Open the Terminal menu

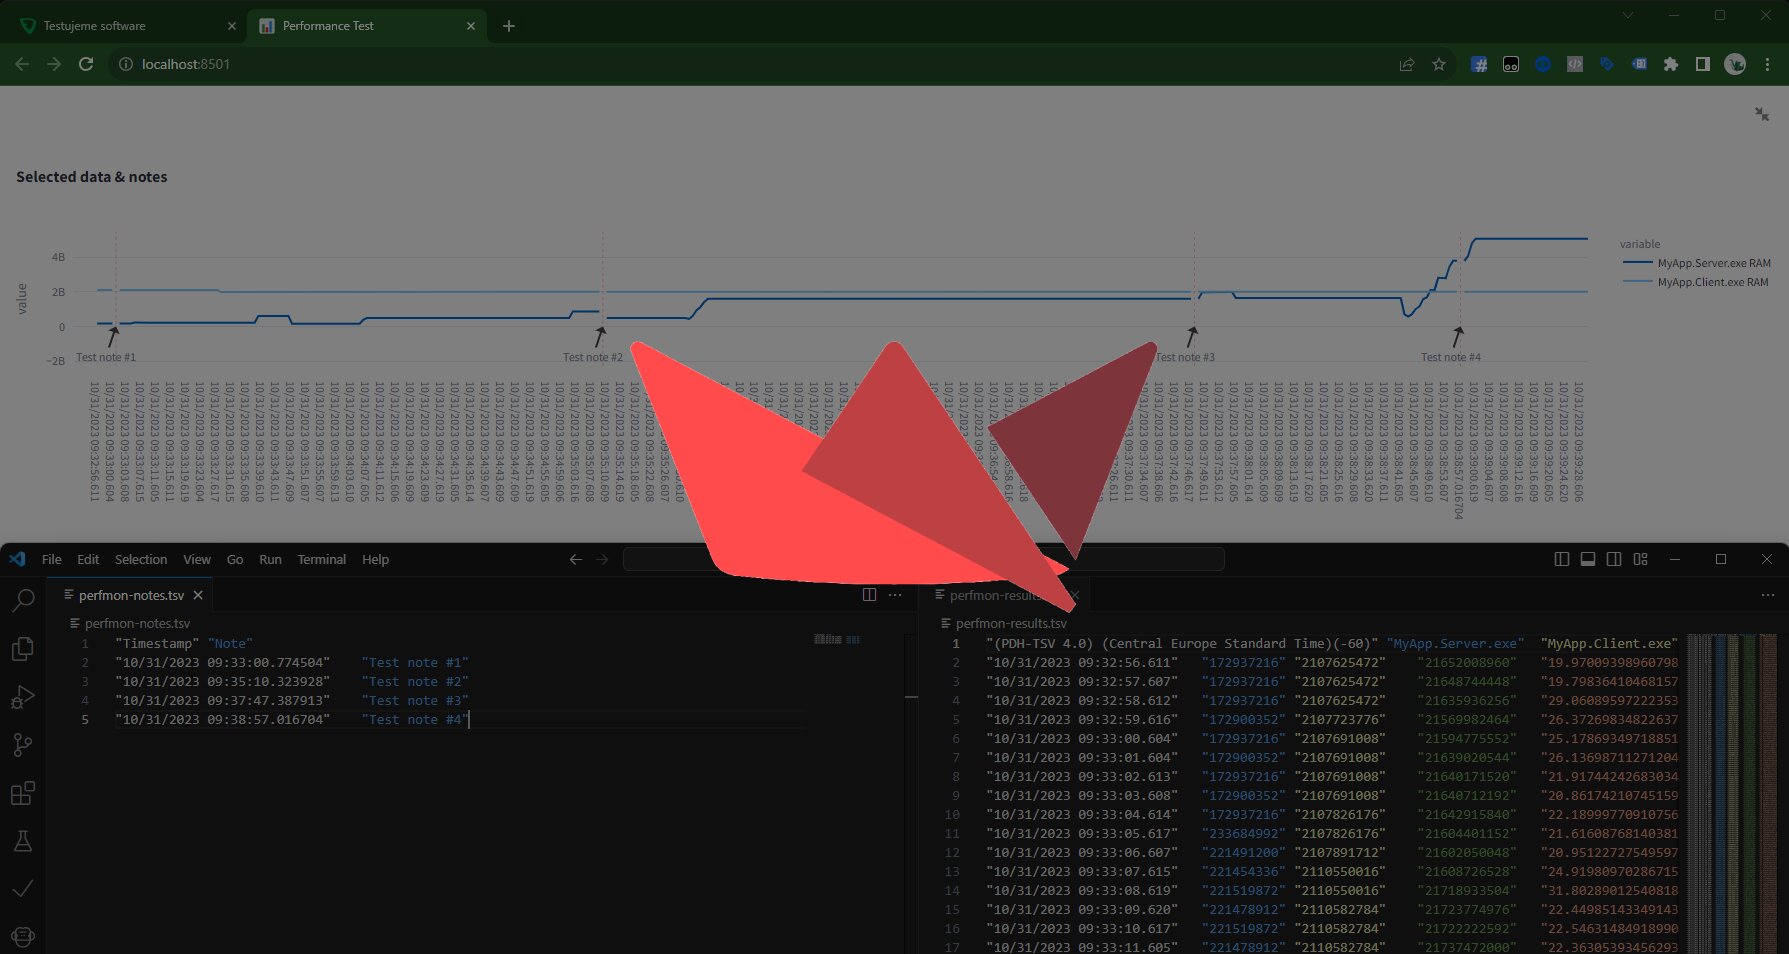pos(321,559)
